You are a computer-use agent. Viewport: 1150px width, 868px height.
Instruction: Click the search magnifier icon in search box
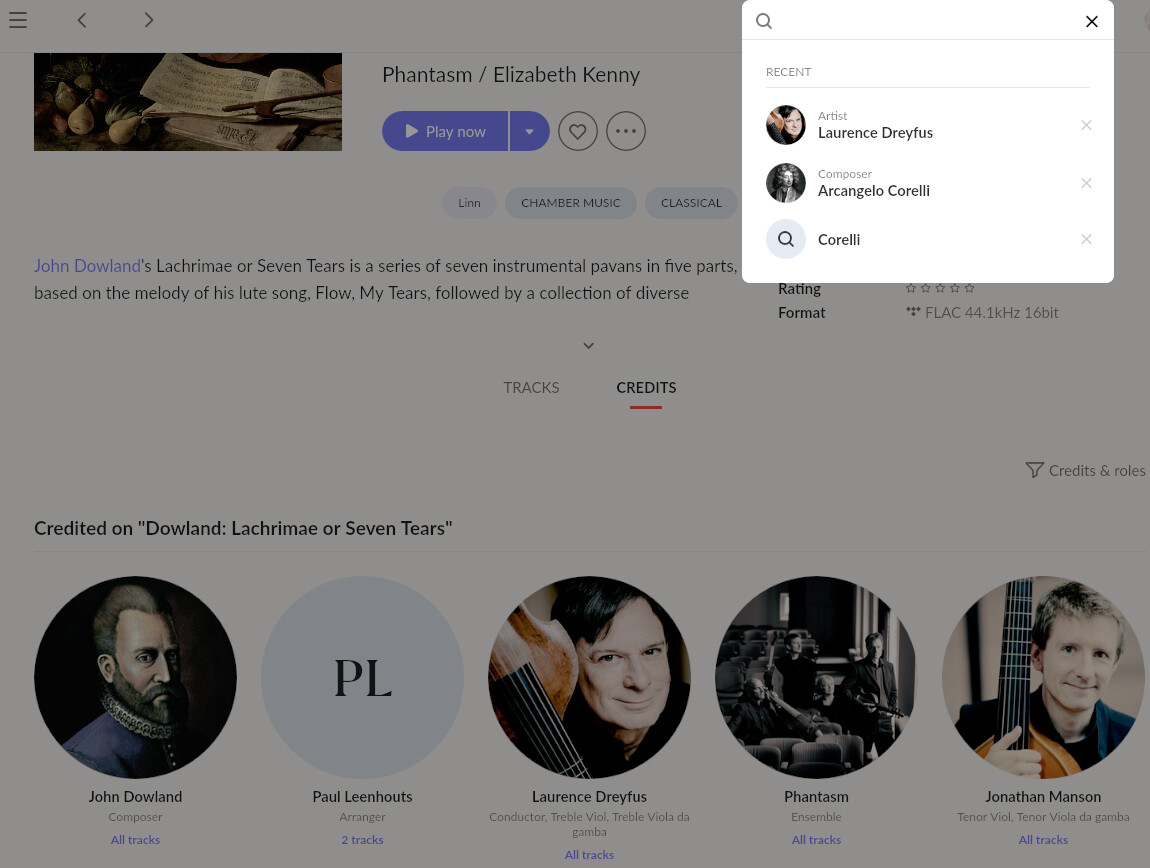[763, 21]
